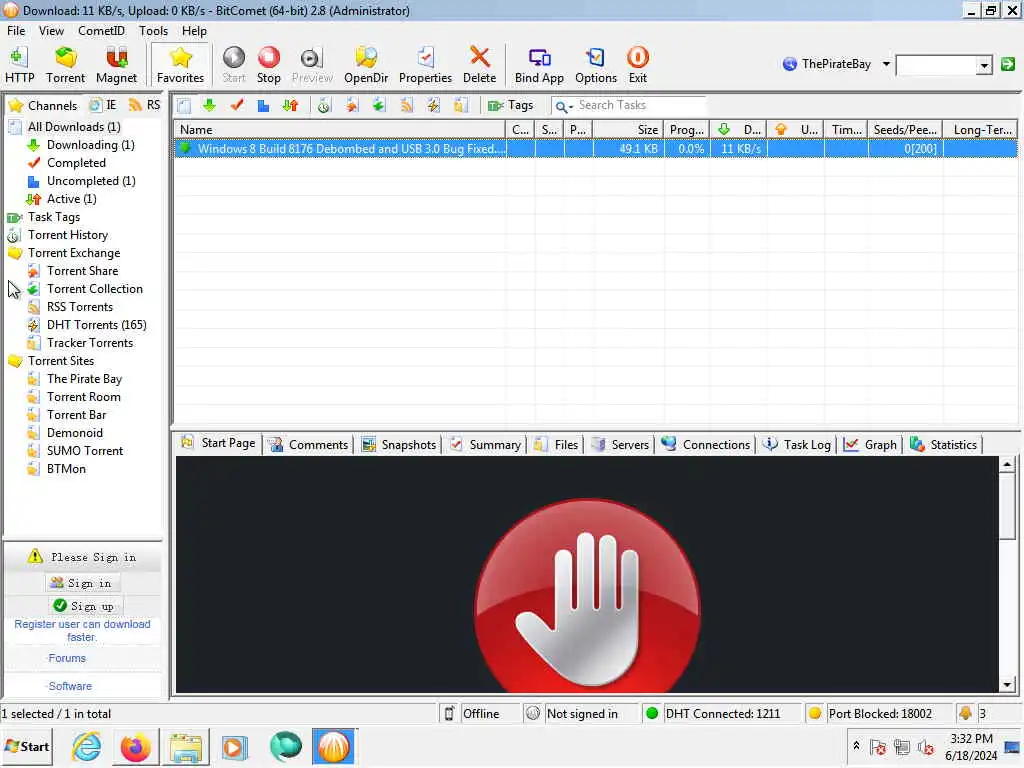This screenshot has height=768, width=1024.
Task: Click the OpenDir toolbar icon
Action: click(x=366, y=65)
